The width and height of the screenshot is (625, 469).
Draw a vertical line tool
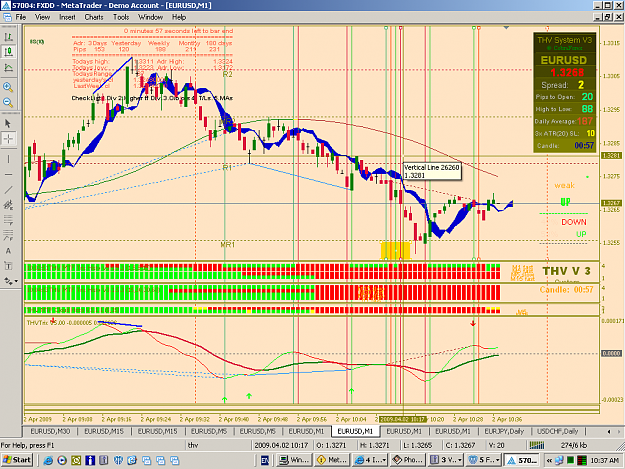[8, 159]
